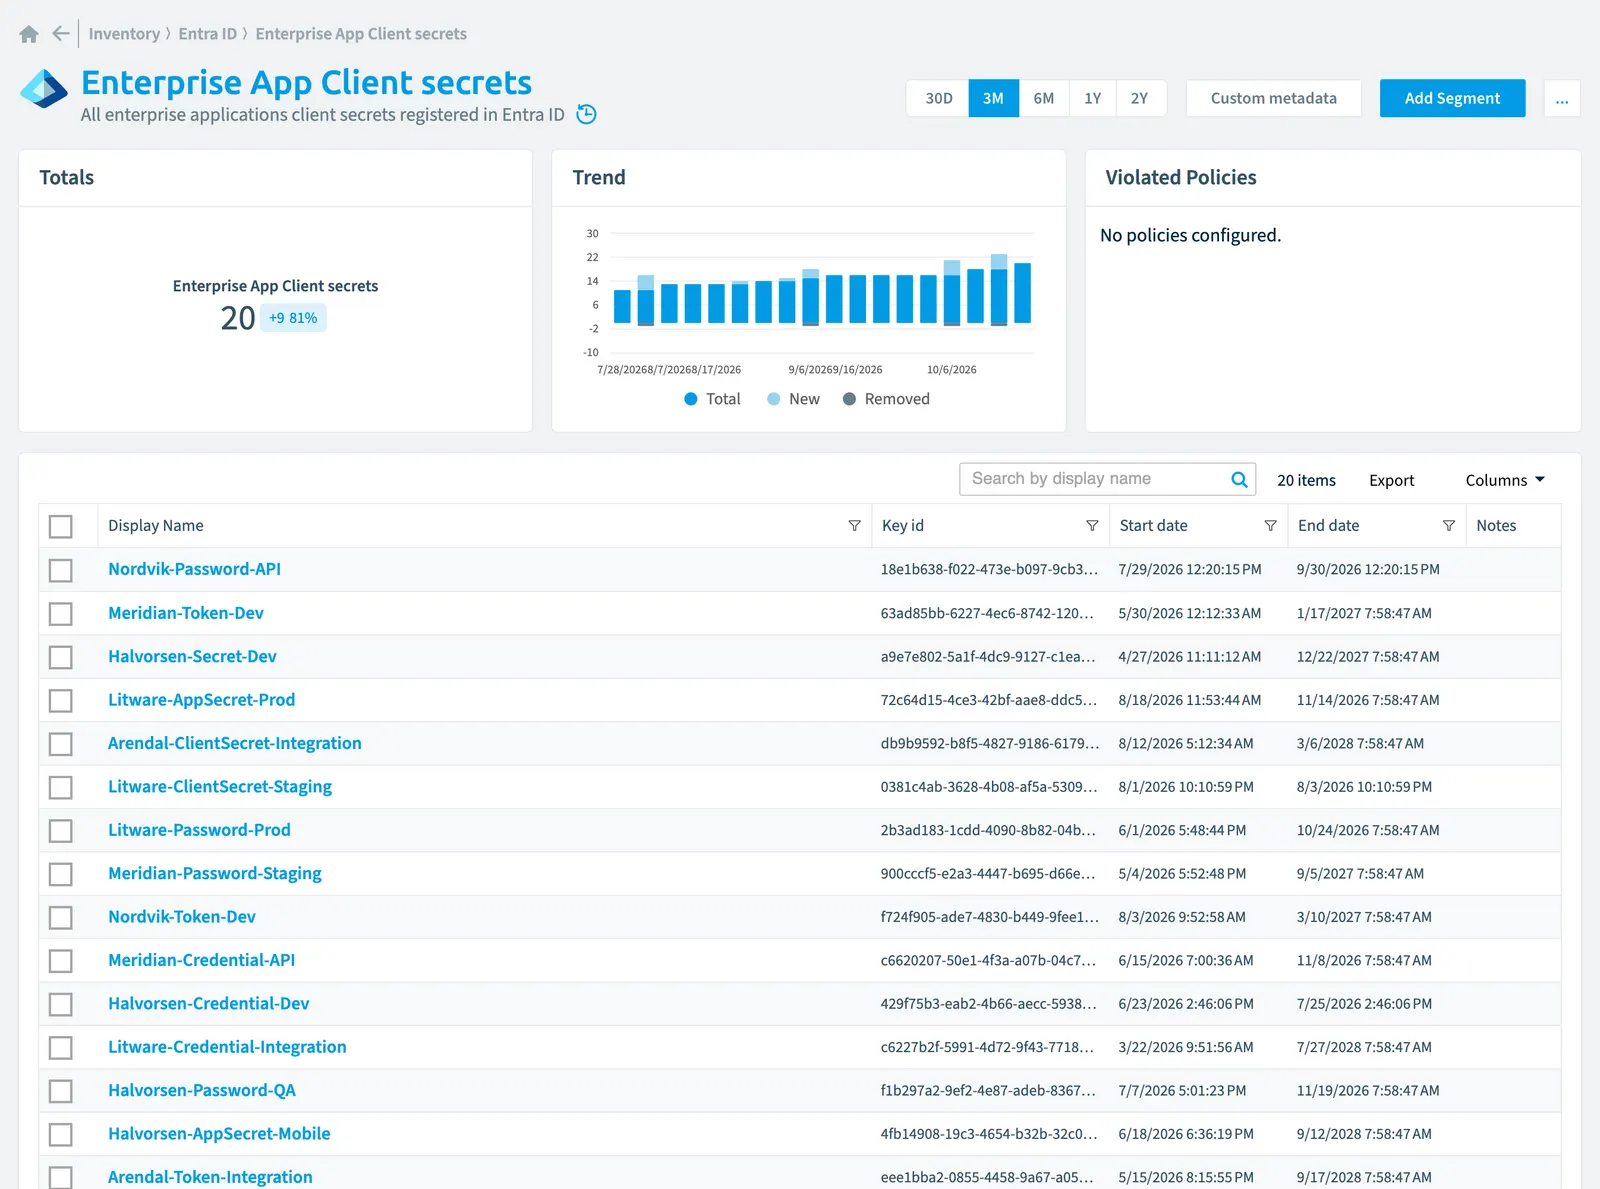This screenshot has width=1600, height=1189.
Task: Check the Halvorsen-Secret-Dev row checkbox
Action: coord(61,657)
